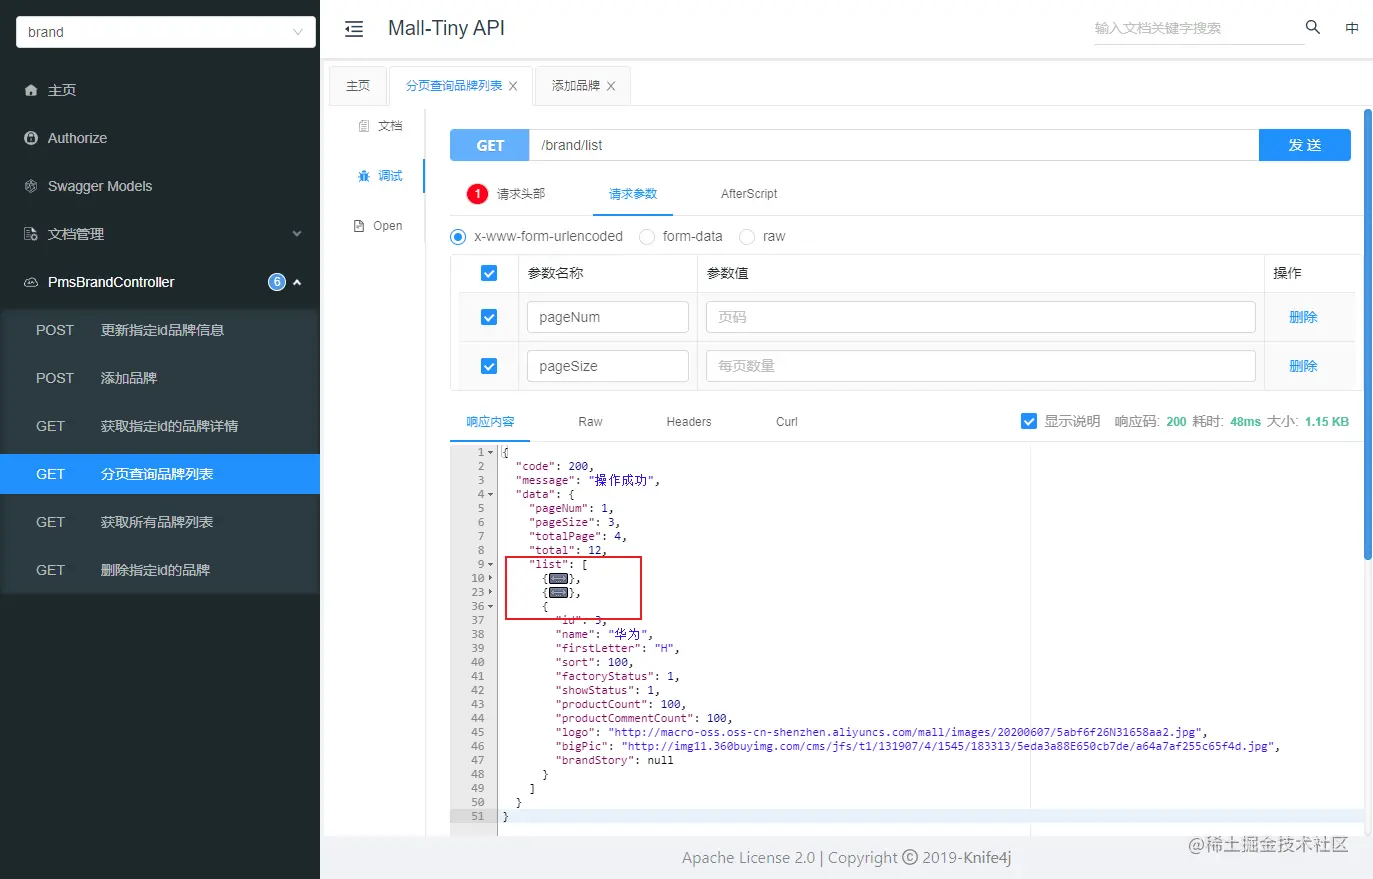Click the 调试 bug icon
This screenshot has height=879, width=1373.
click(x=364, y=176)
